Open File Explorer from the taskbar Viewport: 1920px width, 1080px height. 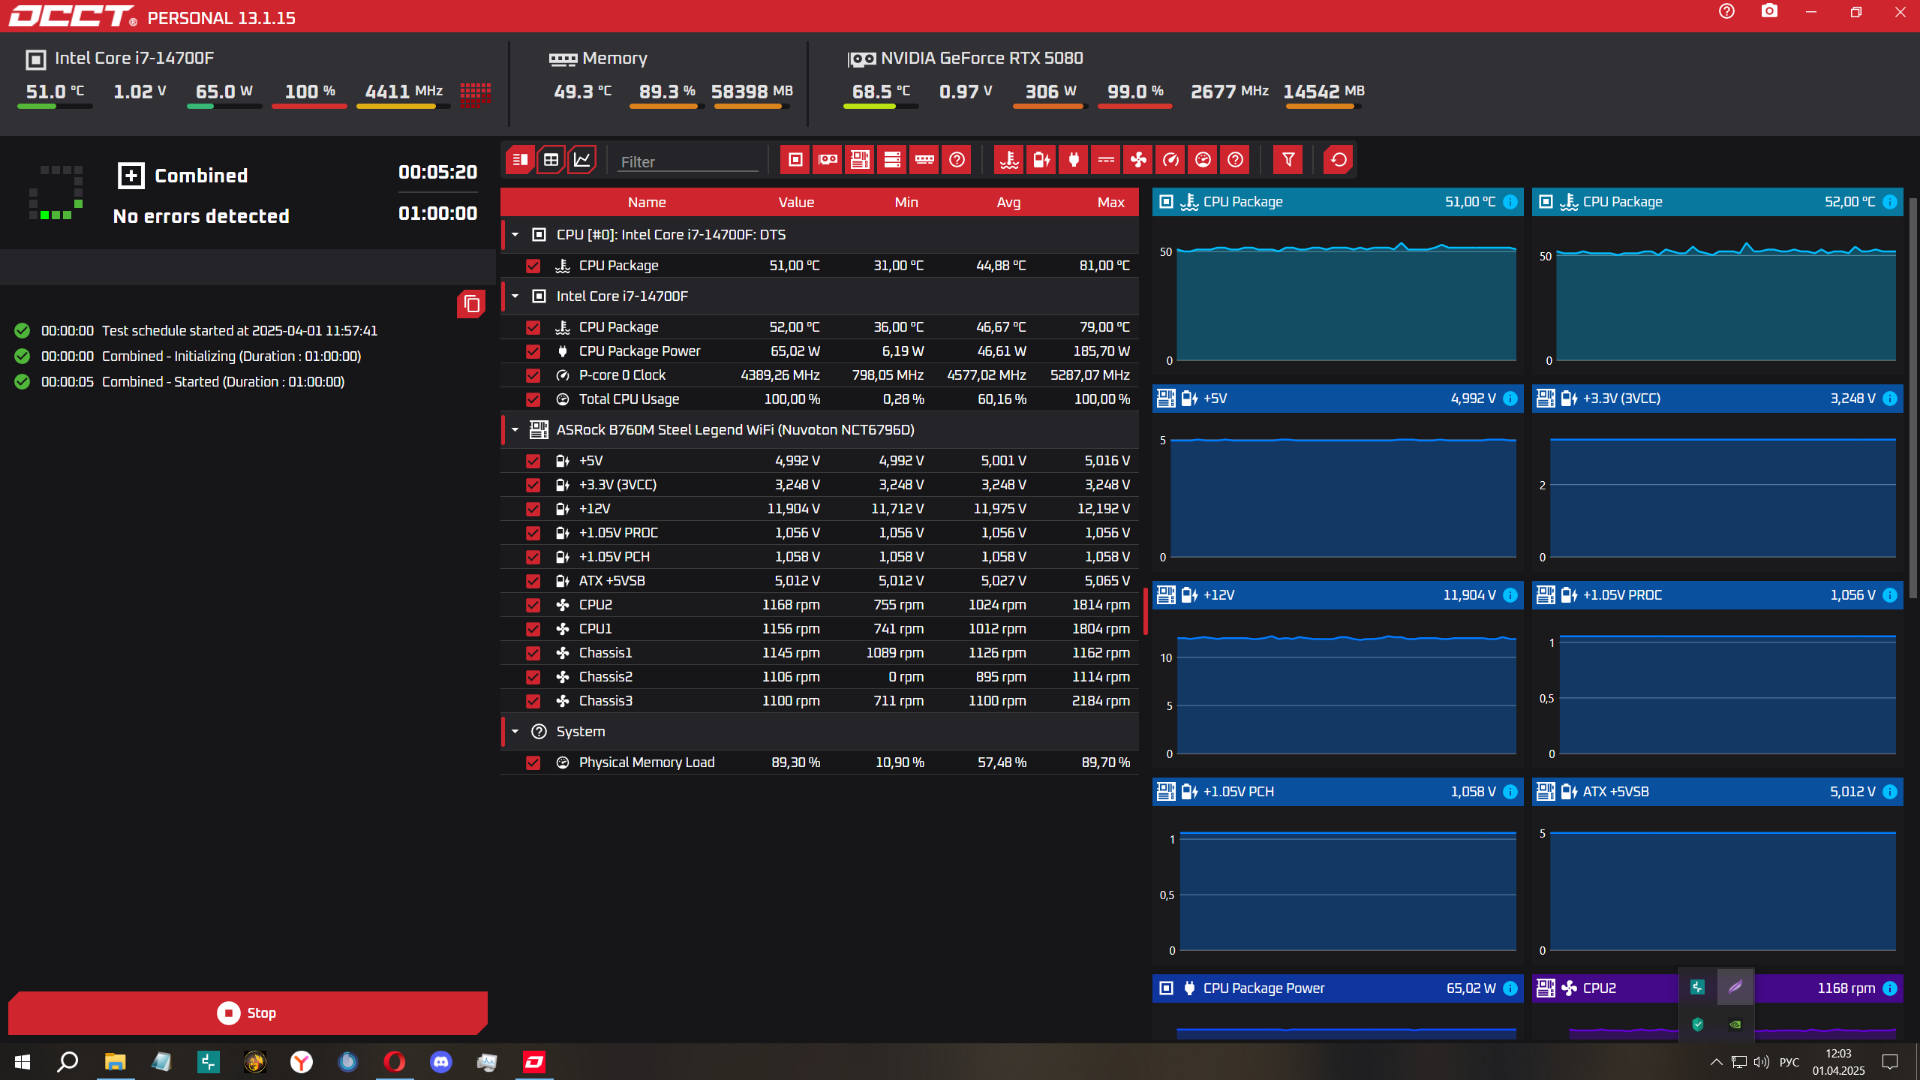115,1062
